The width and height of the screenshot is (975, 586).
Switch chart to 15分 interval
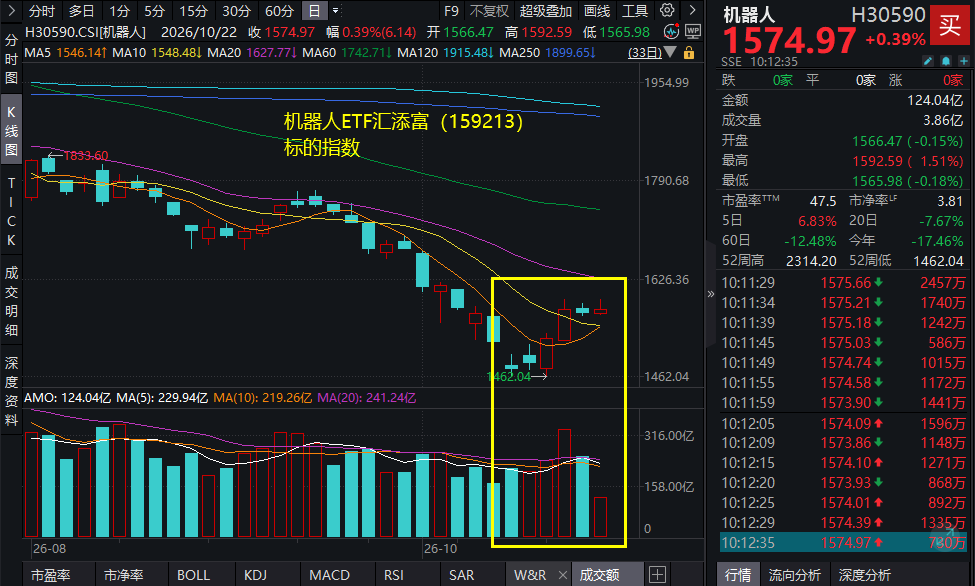pos(193,11)
